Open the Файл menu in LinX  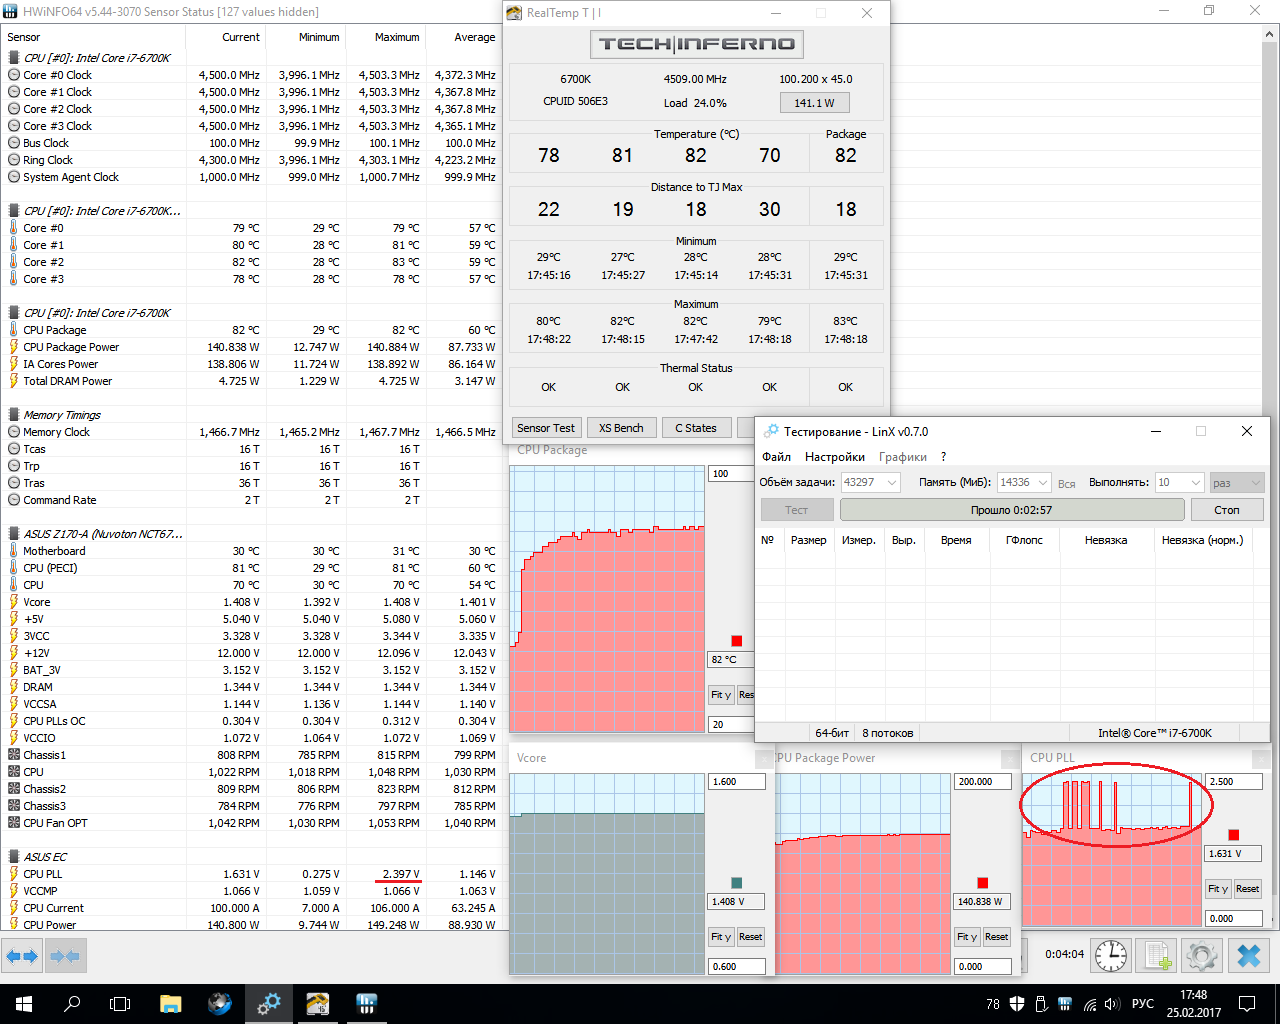point(777,457)
